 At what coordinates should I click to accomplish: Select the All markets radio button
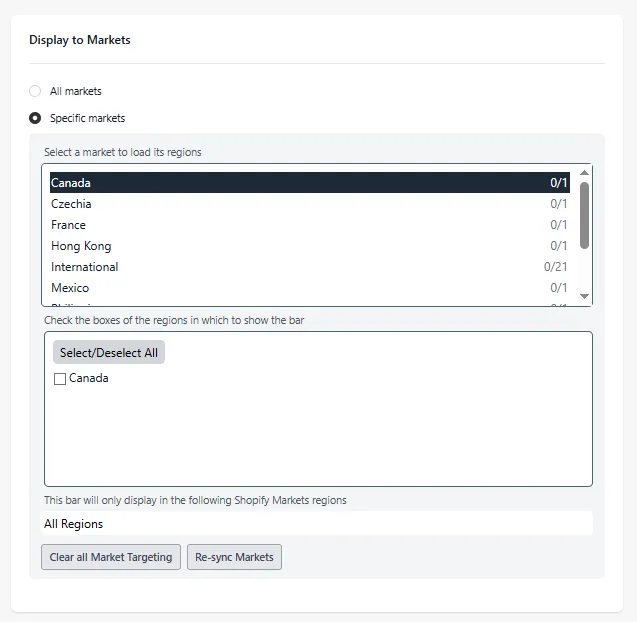35,91
